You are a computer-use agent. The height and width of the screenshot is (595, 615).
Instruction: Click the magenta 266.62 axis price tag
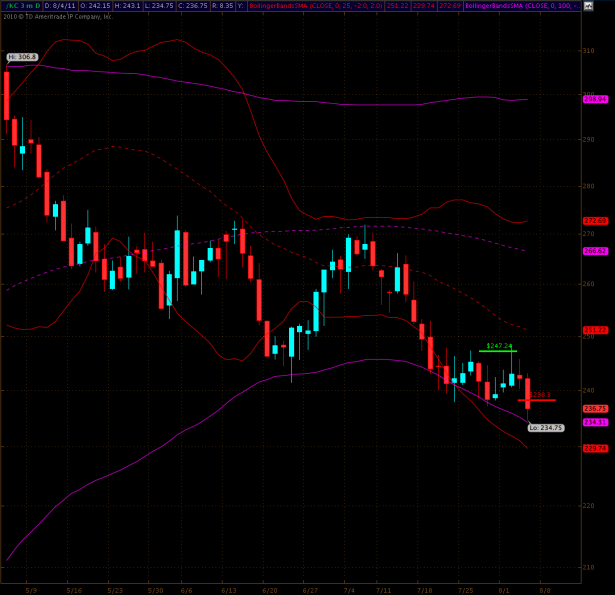(596, 251)
